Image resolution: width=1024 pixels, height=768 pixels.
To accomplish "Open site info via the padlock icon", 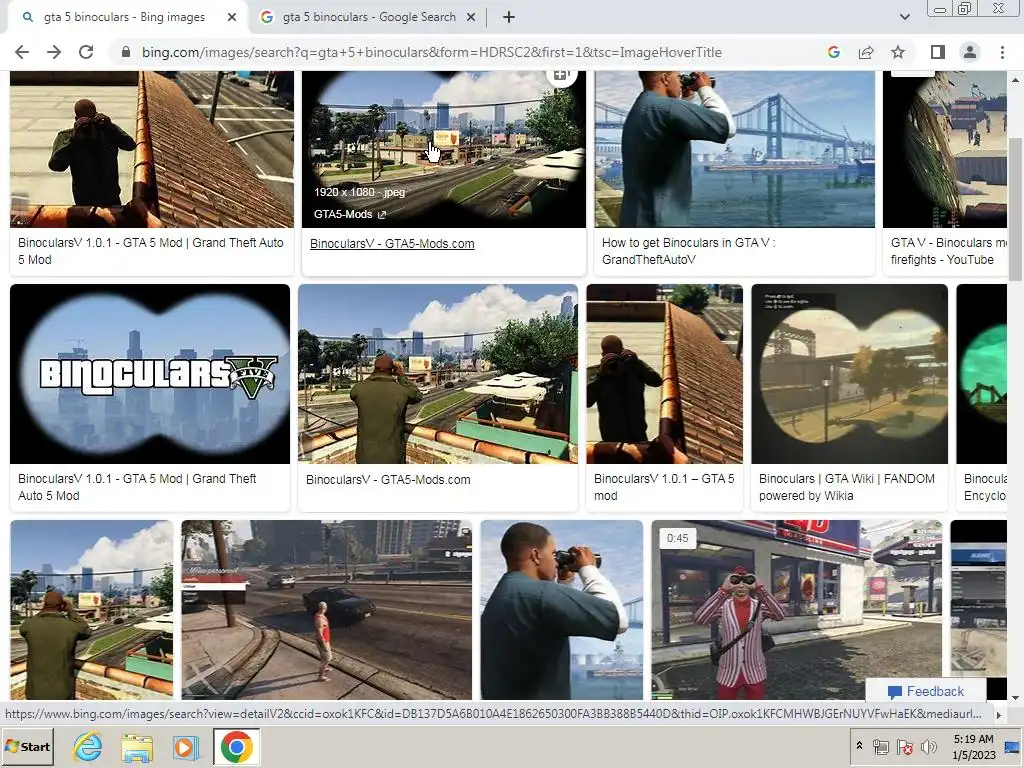I will coord(126,52).
